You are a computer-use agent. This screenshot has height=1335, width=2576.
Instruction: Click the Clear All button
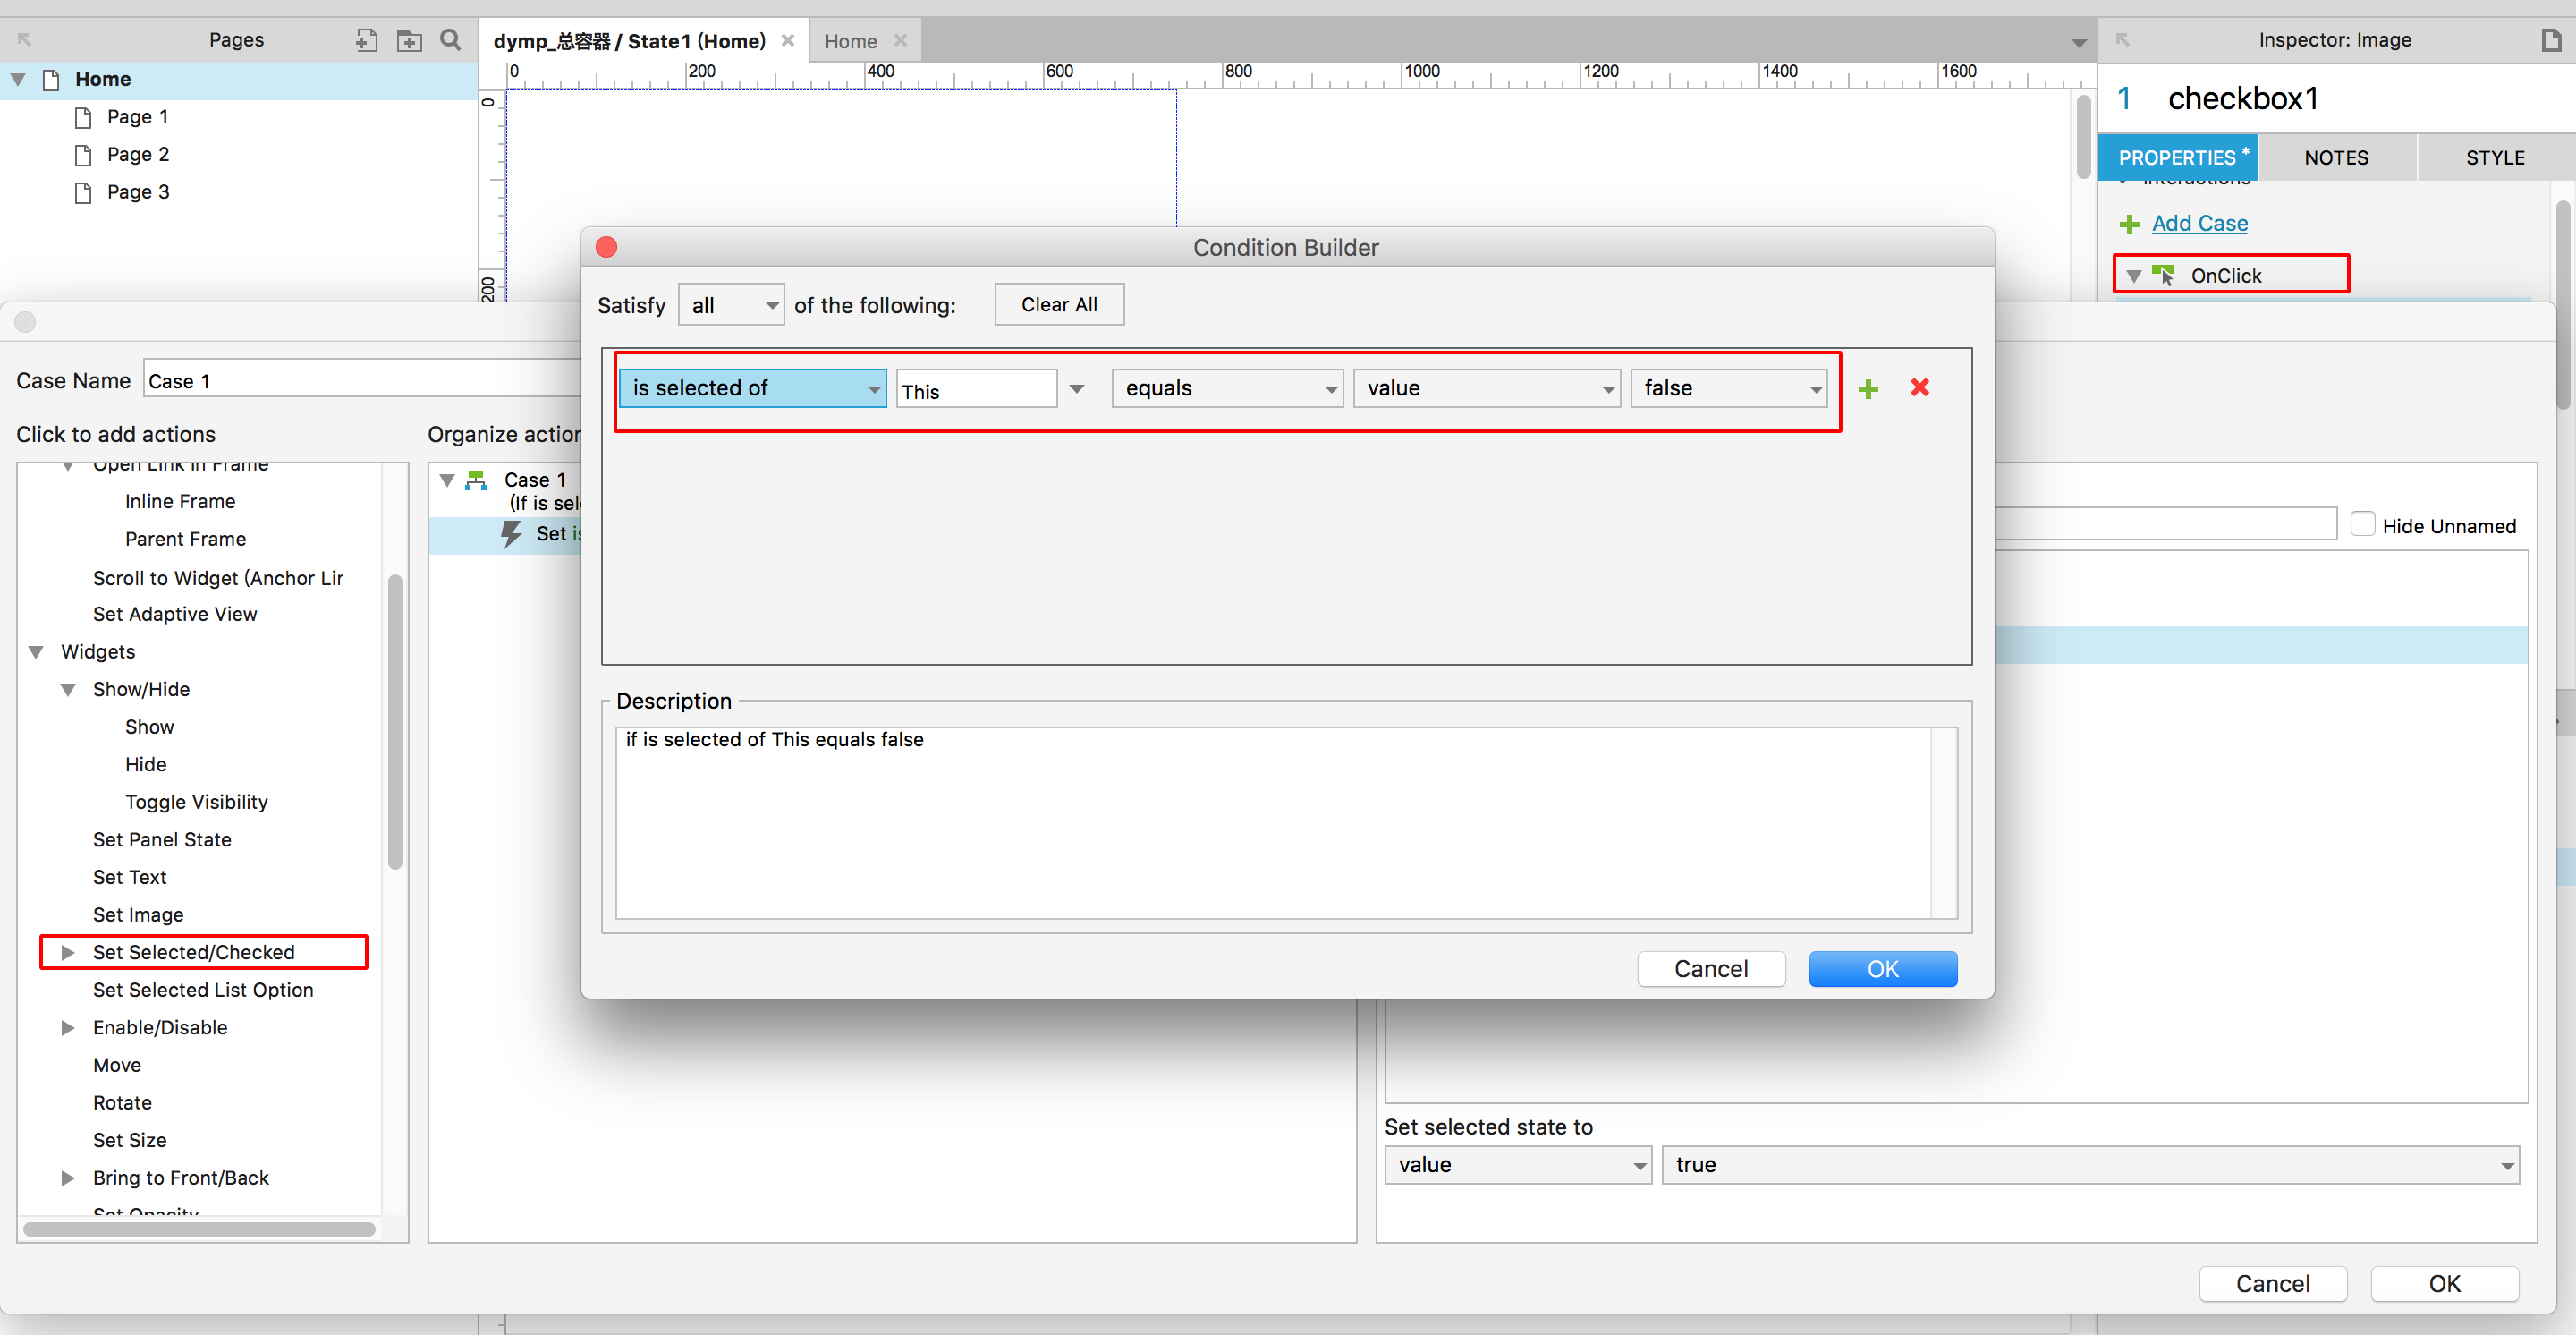tap(1058, 305)
